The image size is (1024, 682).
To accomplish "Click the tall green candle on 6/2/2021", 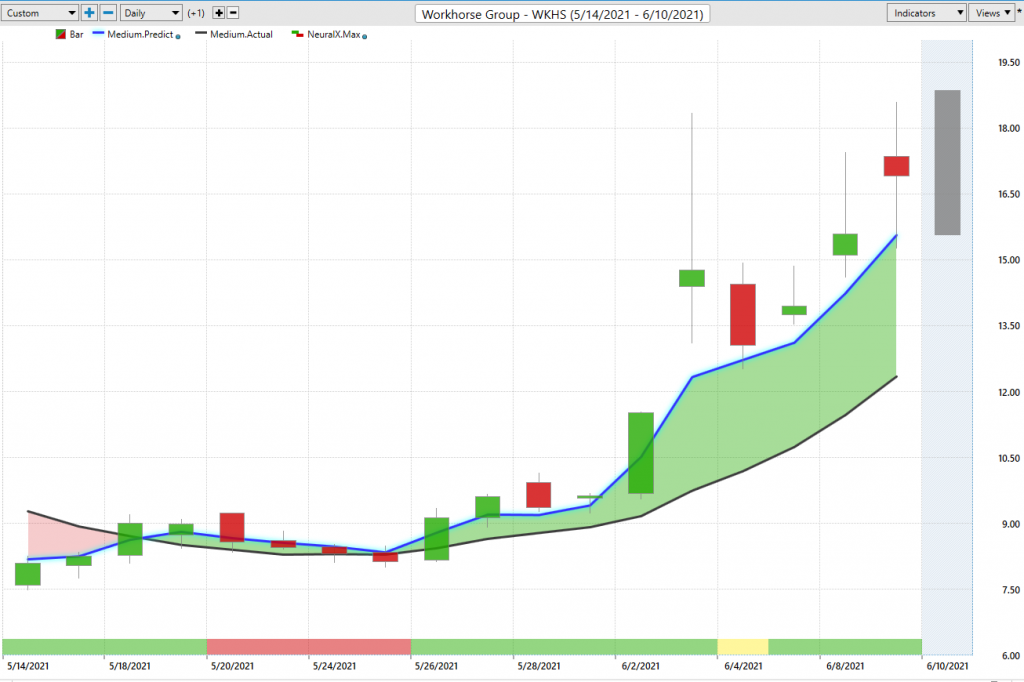I will pyautogui.click(x=641, y=453).
